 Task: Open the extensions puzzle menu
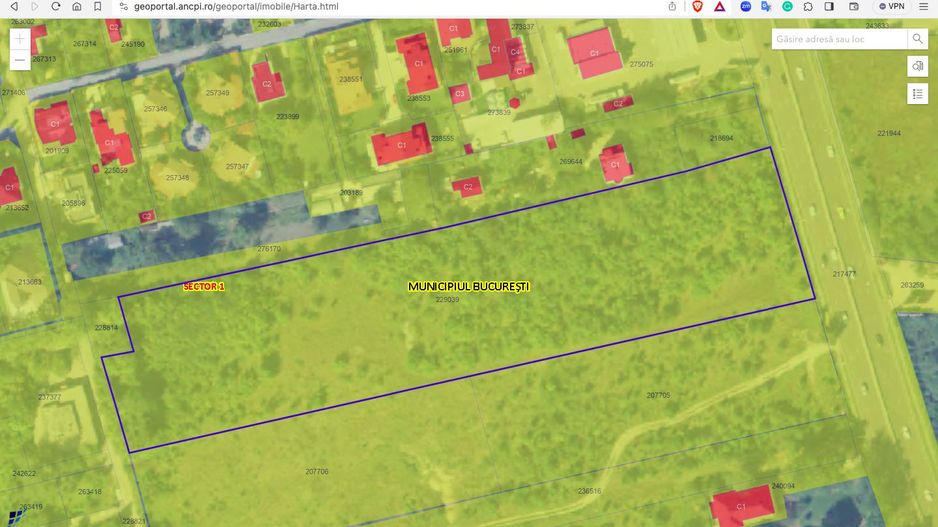[808, 6]
